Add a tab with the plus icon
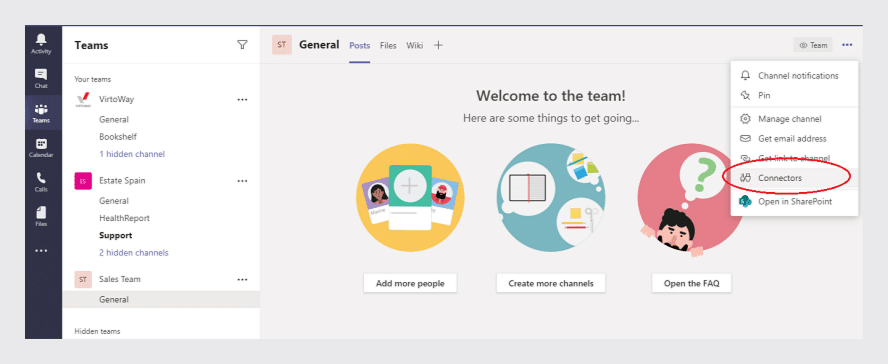 coord(438,45)
